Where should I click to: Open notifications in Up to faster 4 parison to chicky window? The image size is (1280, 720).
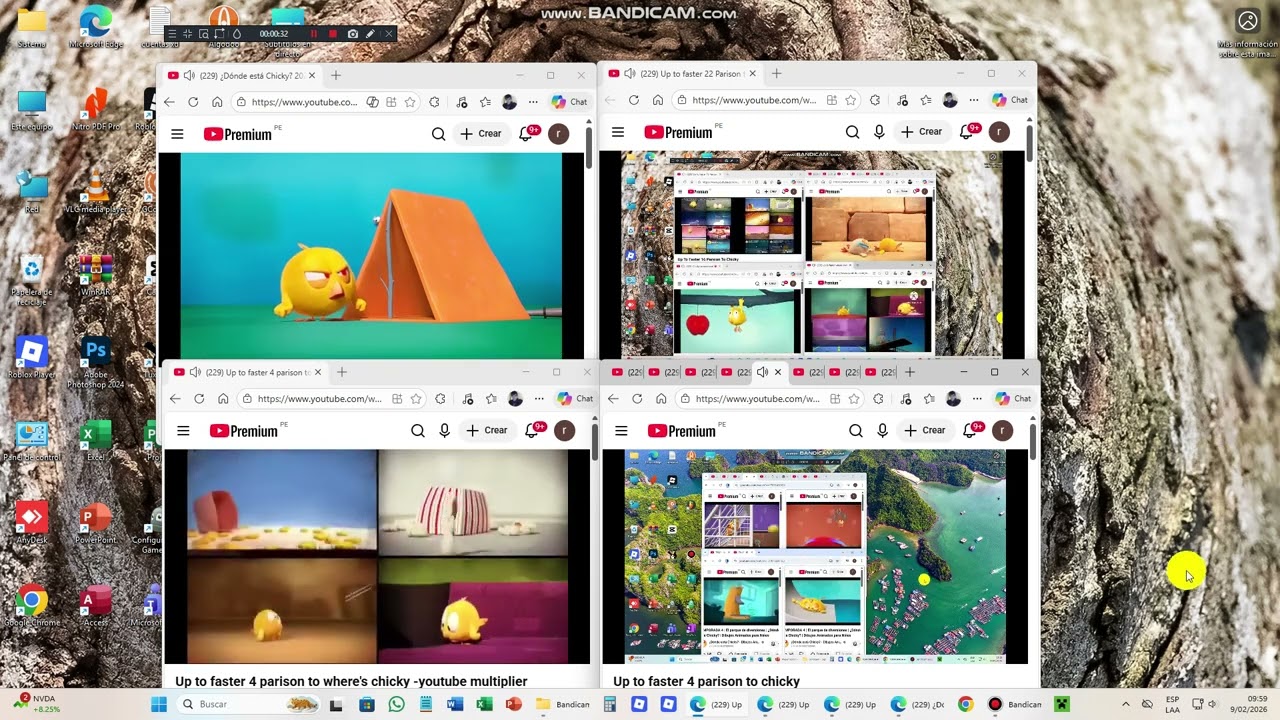(x=971, y=430)
